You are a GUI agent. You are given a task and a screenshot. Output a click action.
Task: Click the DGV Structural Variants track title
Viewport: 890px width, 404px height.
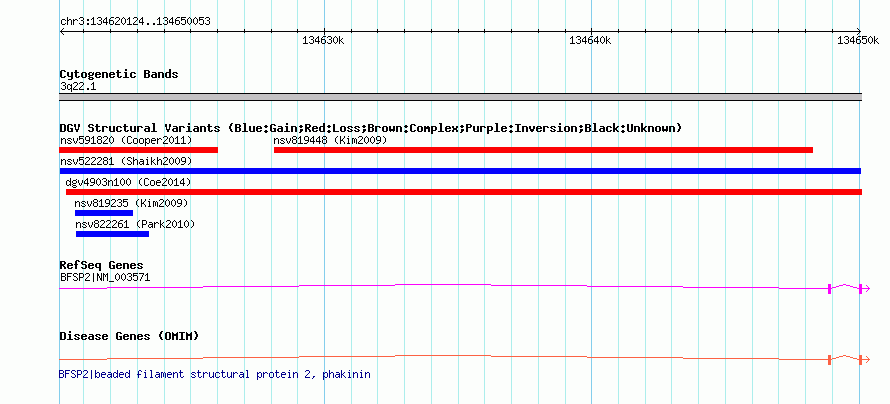[x=371, y=128]
